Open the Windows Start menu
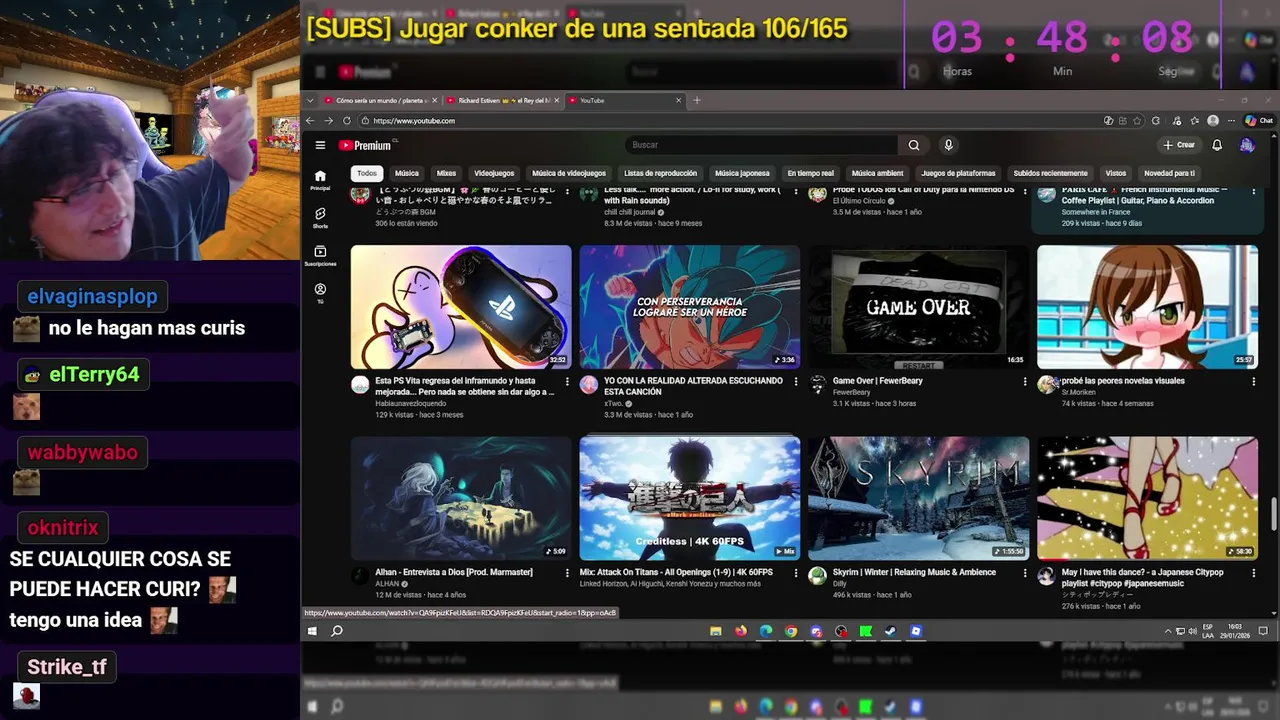Image resolution: width=1280 pixels, height=720 pixels. point(312,631)
